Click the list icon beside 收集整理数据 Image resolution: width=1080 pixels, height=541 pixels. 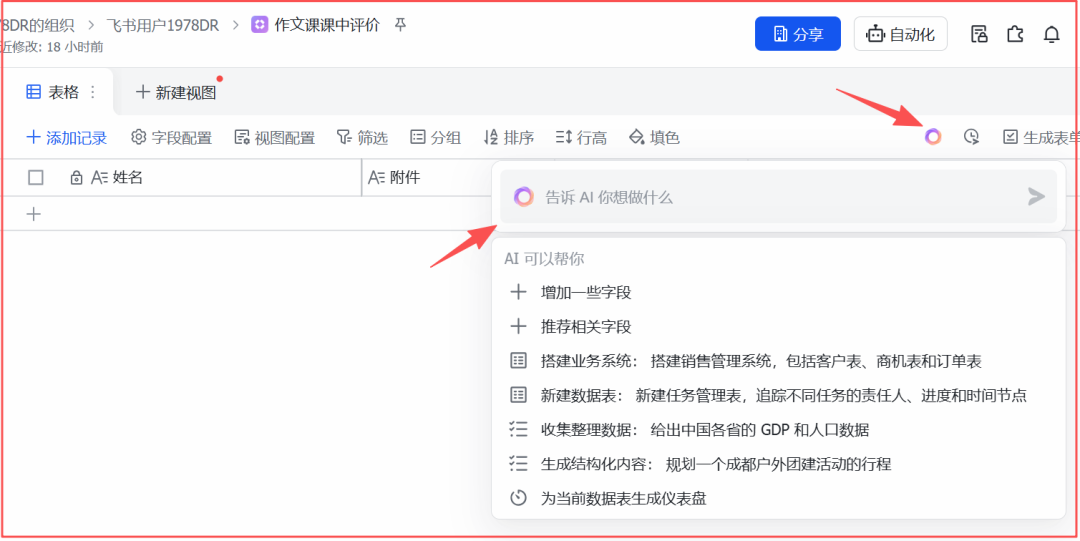[518, 430]
